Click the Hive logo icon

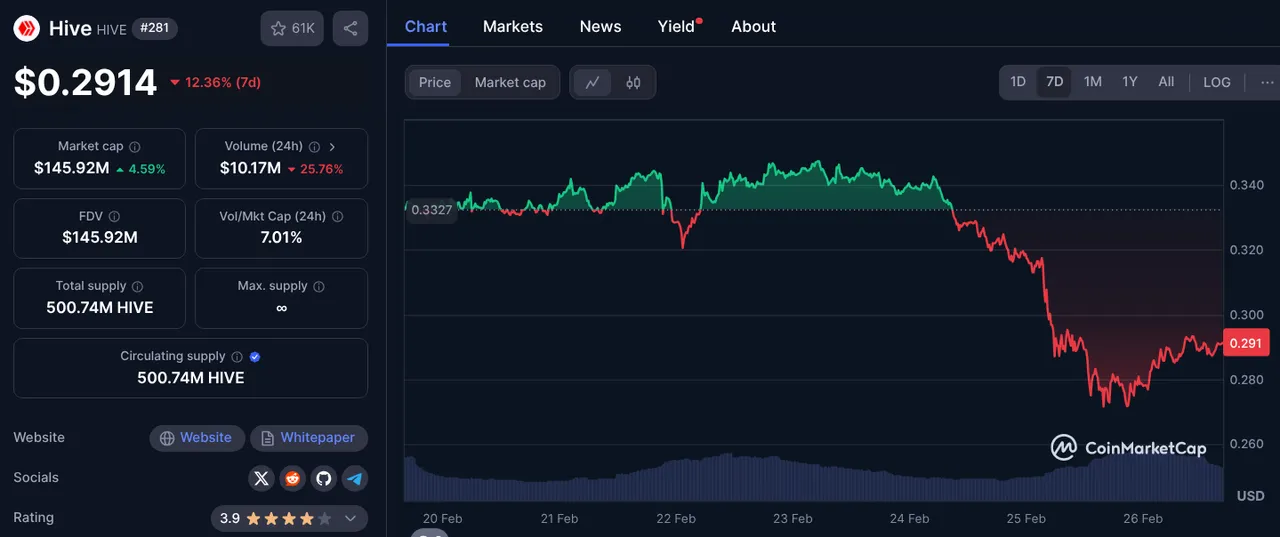pos(26,28)
